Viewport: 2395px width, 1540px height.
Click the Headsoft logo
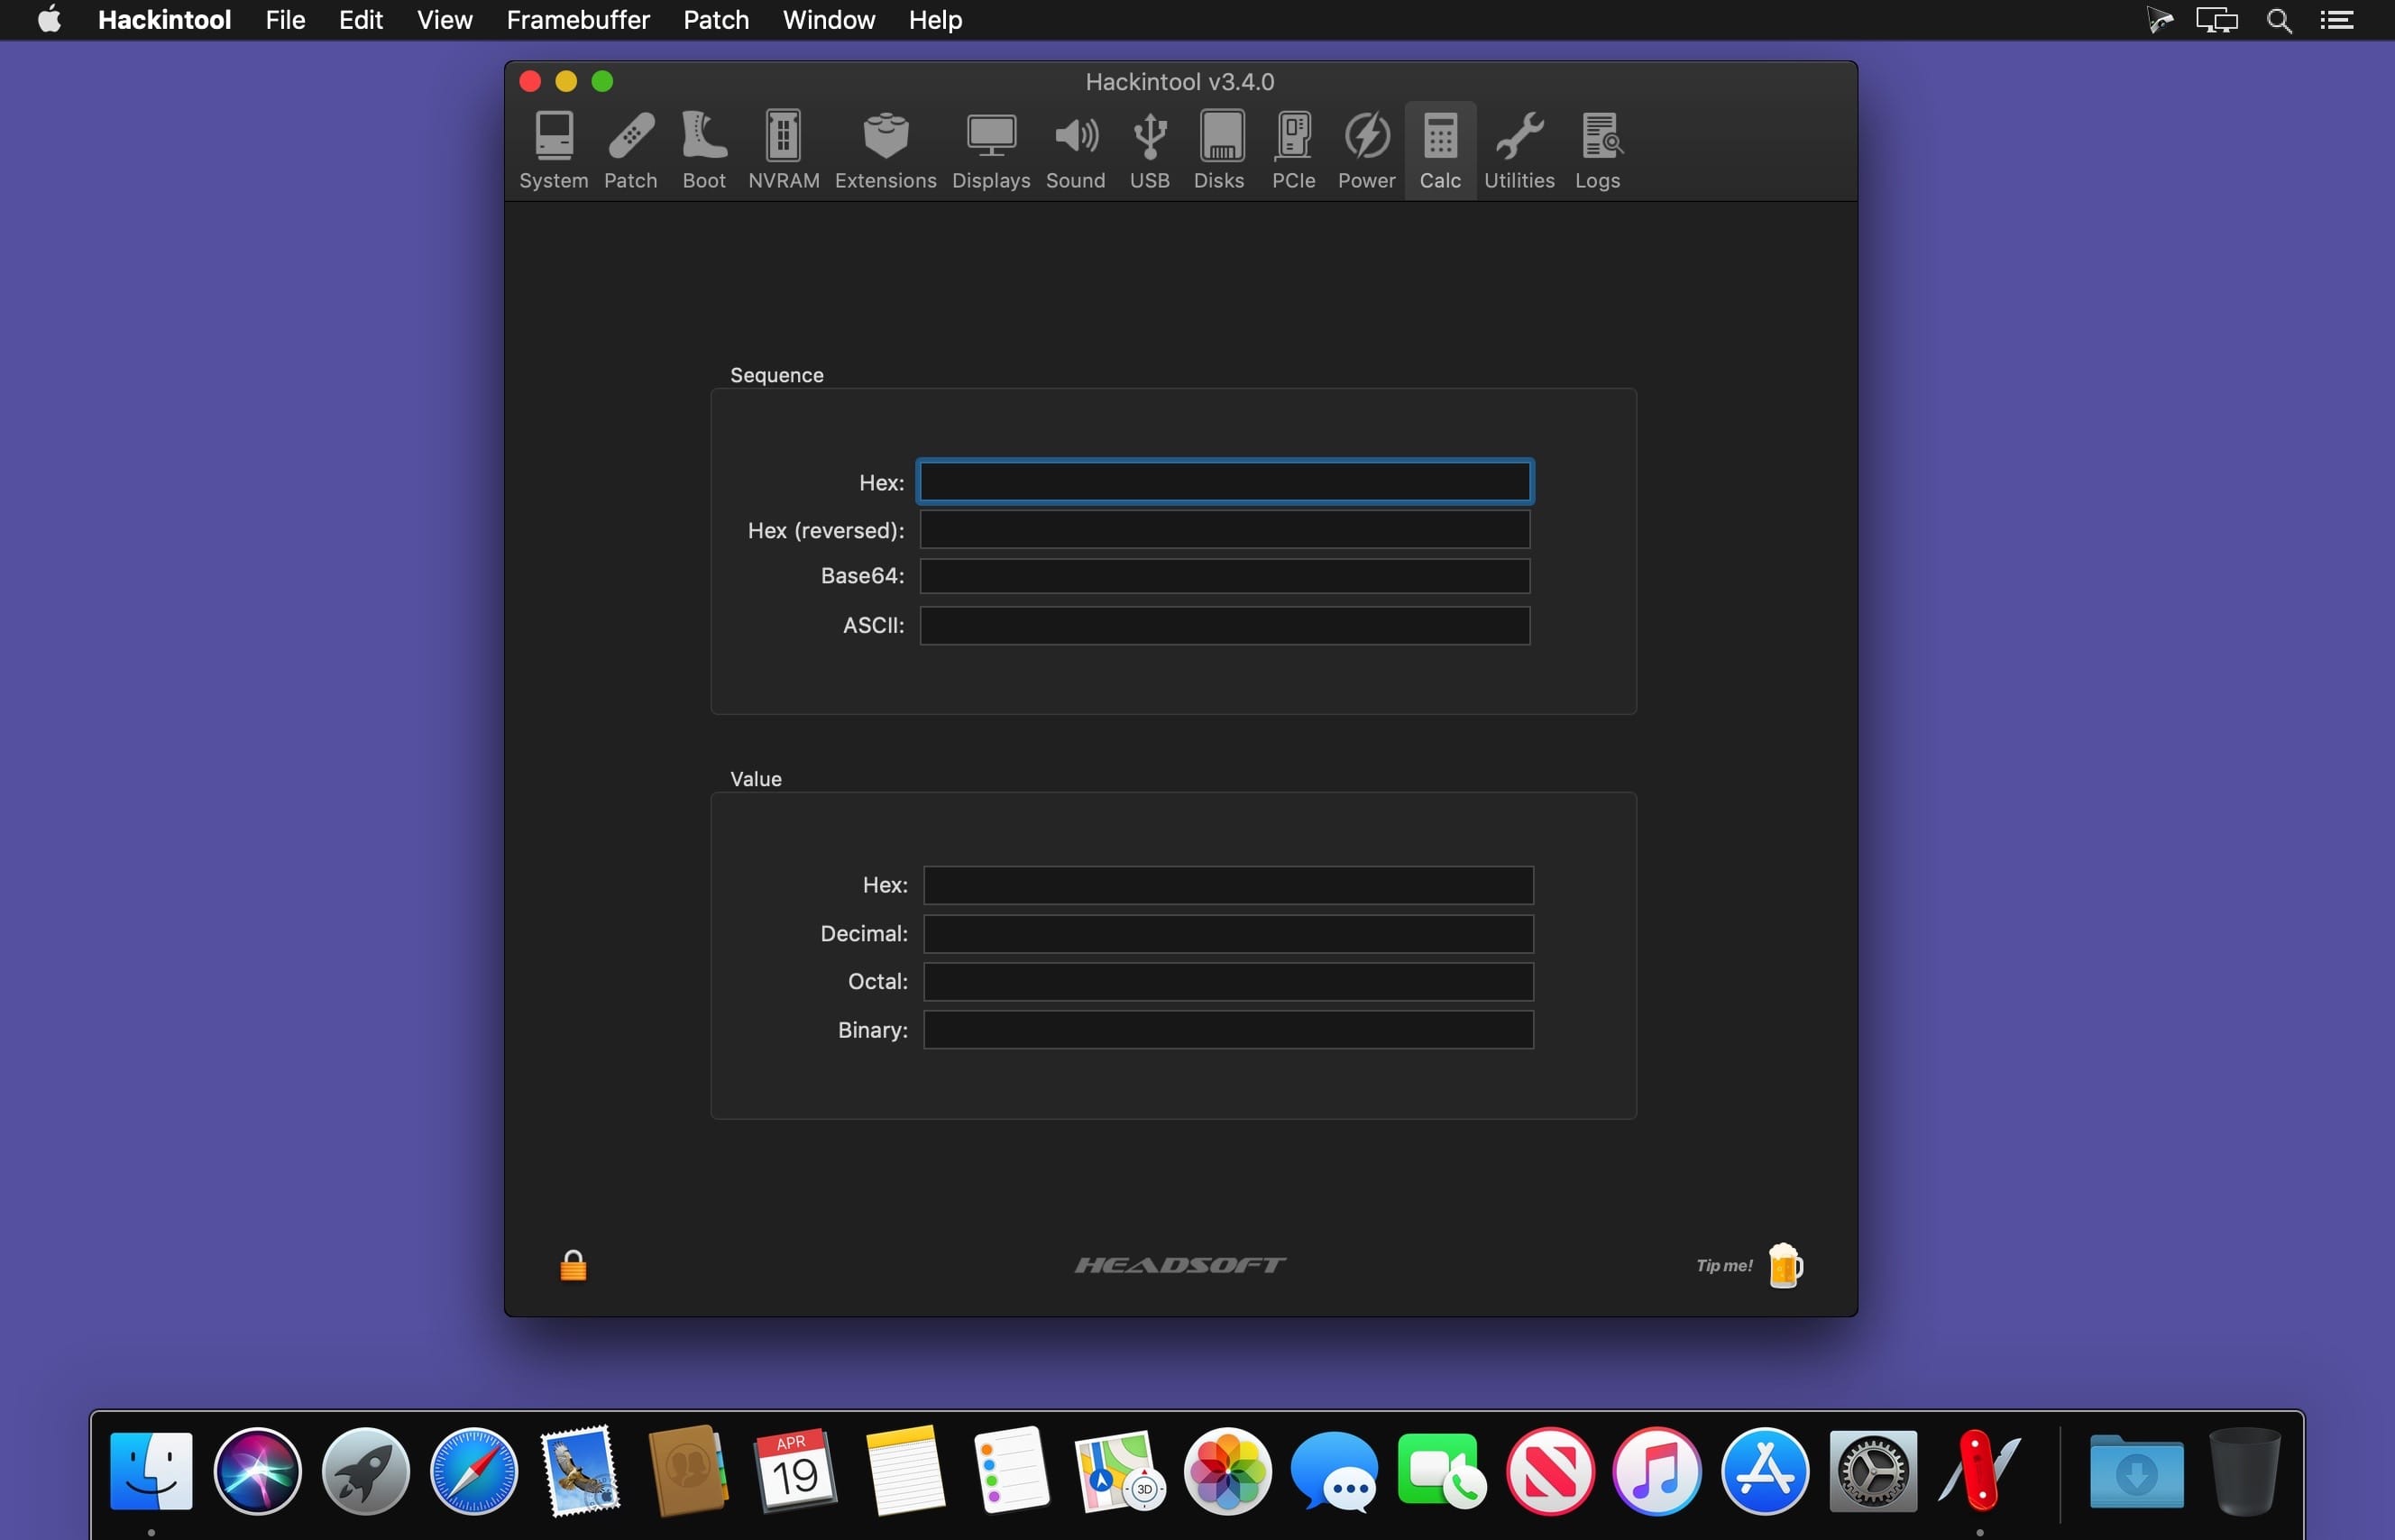pyautogui.click(x=1180, y=1265)
